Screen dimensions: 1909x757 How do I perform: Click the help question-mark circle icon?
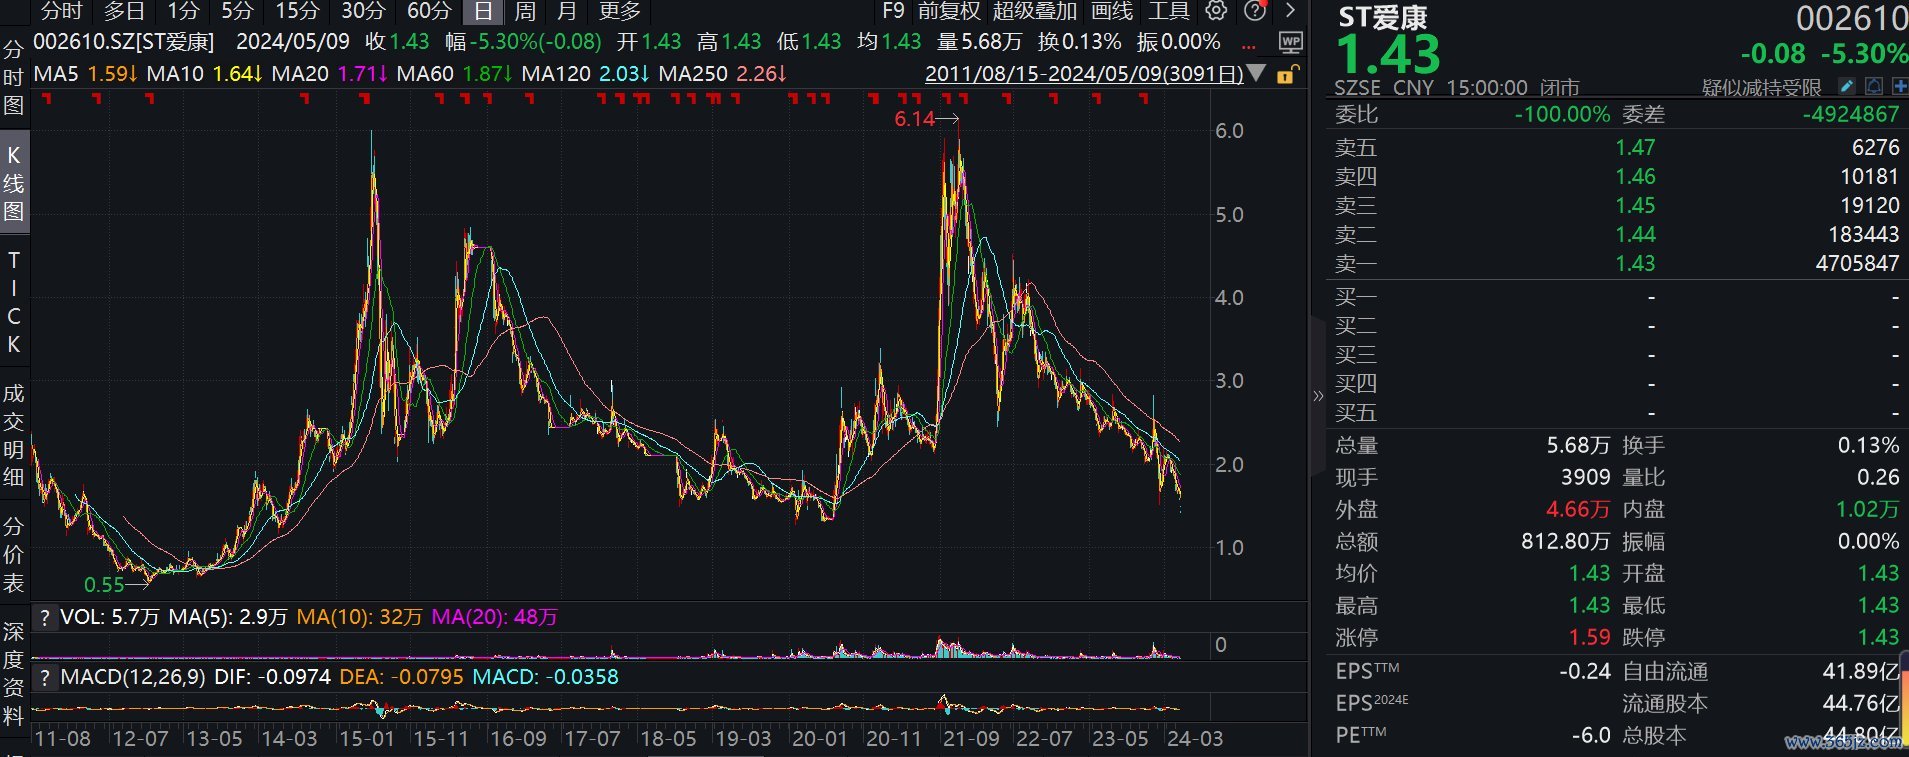coord(1255,11)
